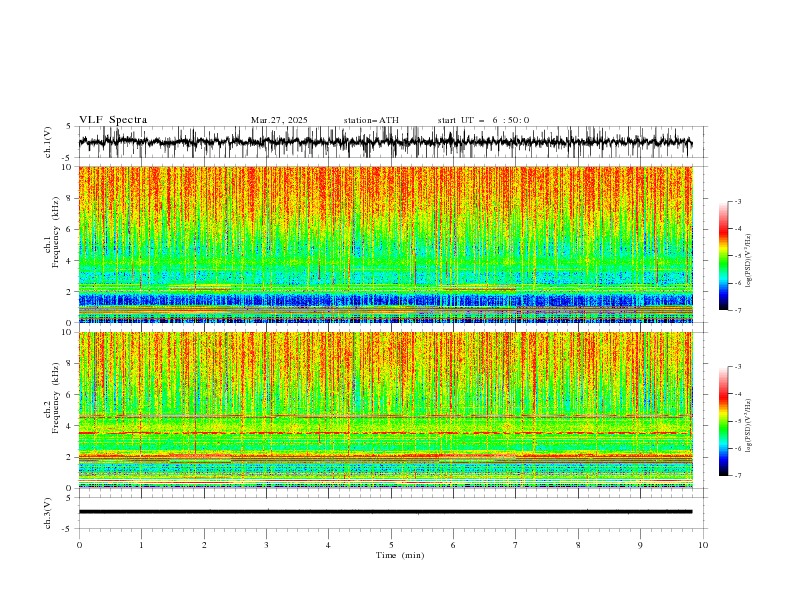
Task: Click the "-7" tick on ch.1 colorbar
Action: click(x=738, y=310)
